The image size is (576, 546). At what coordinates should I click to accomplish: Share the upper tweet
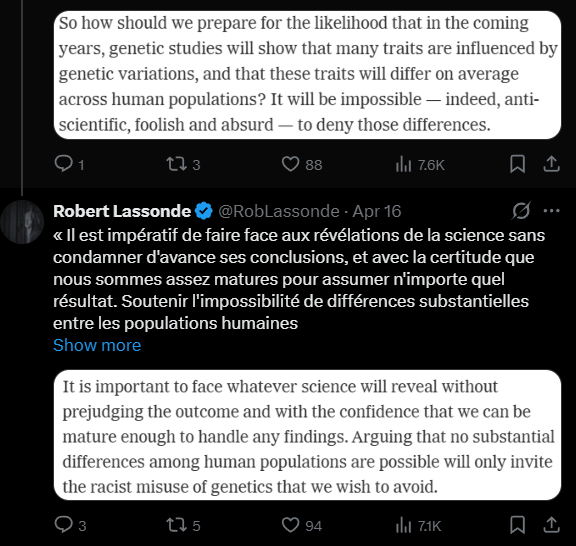[x=551, y=164]
